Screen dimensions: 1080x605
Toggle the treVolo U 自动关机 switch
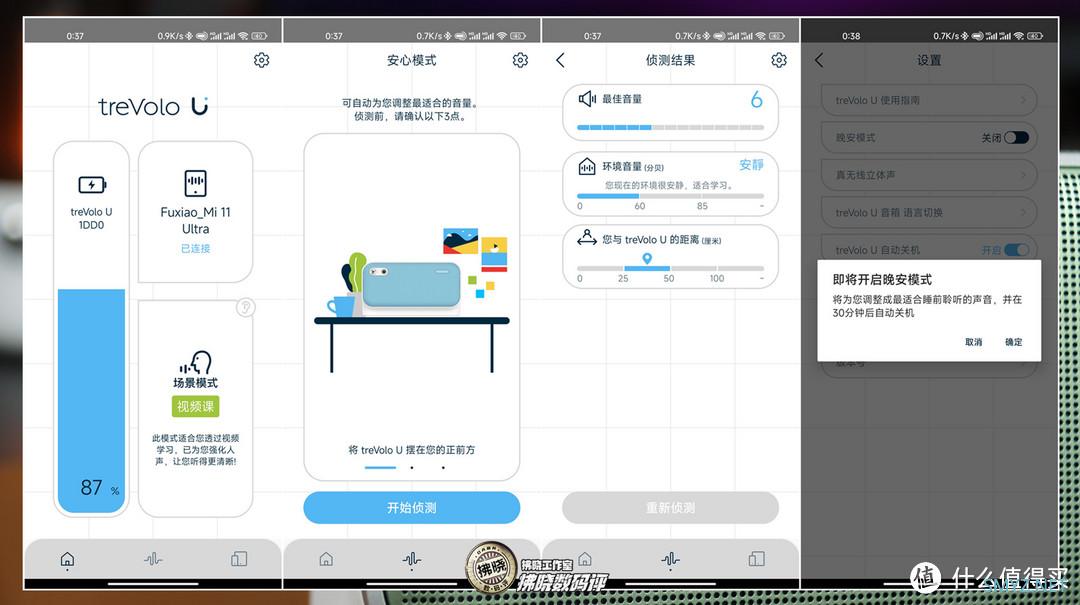(x=1016, y=249)
